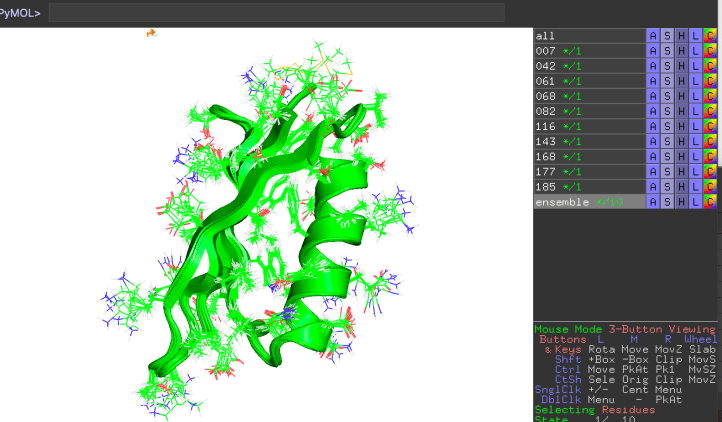Open Action menu (A) for all
Image resolution: width=722 pixels, height=422 pixels.
click(653, 36)
